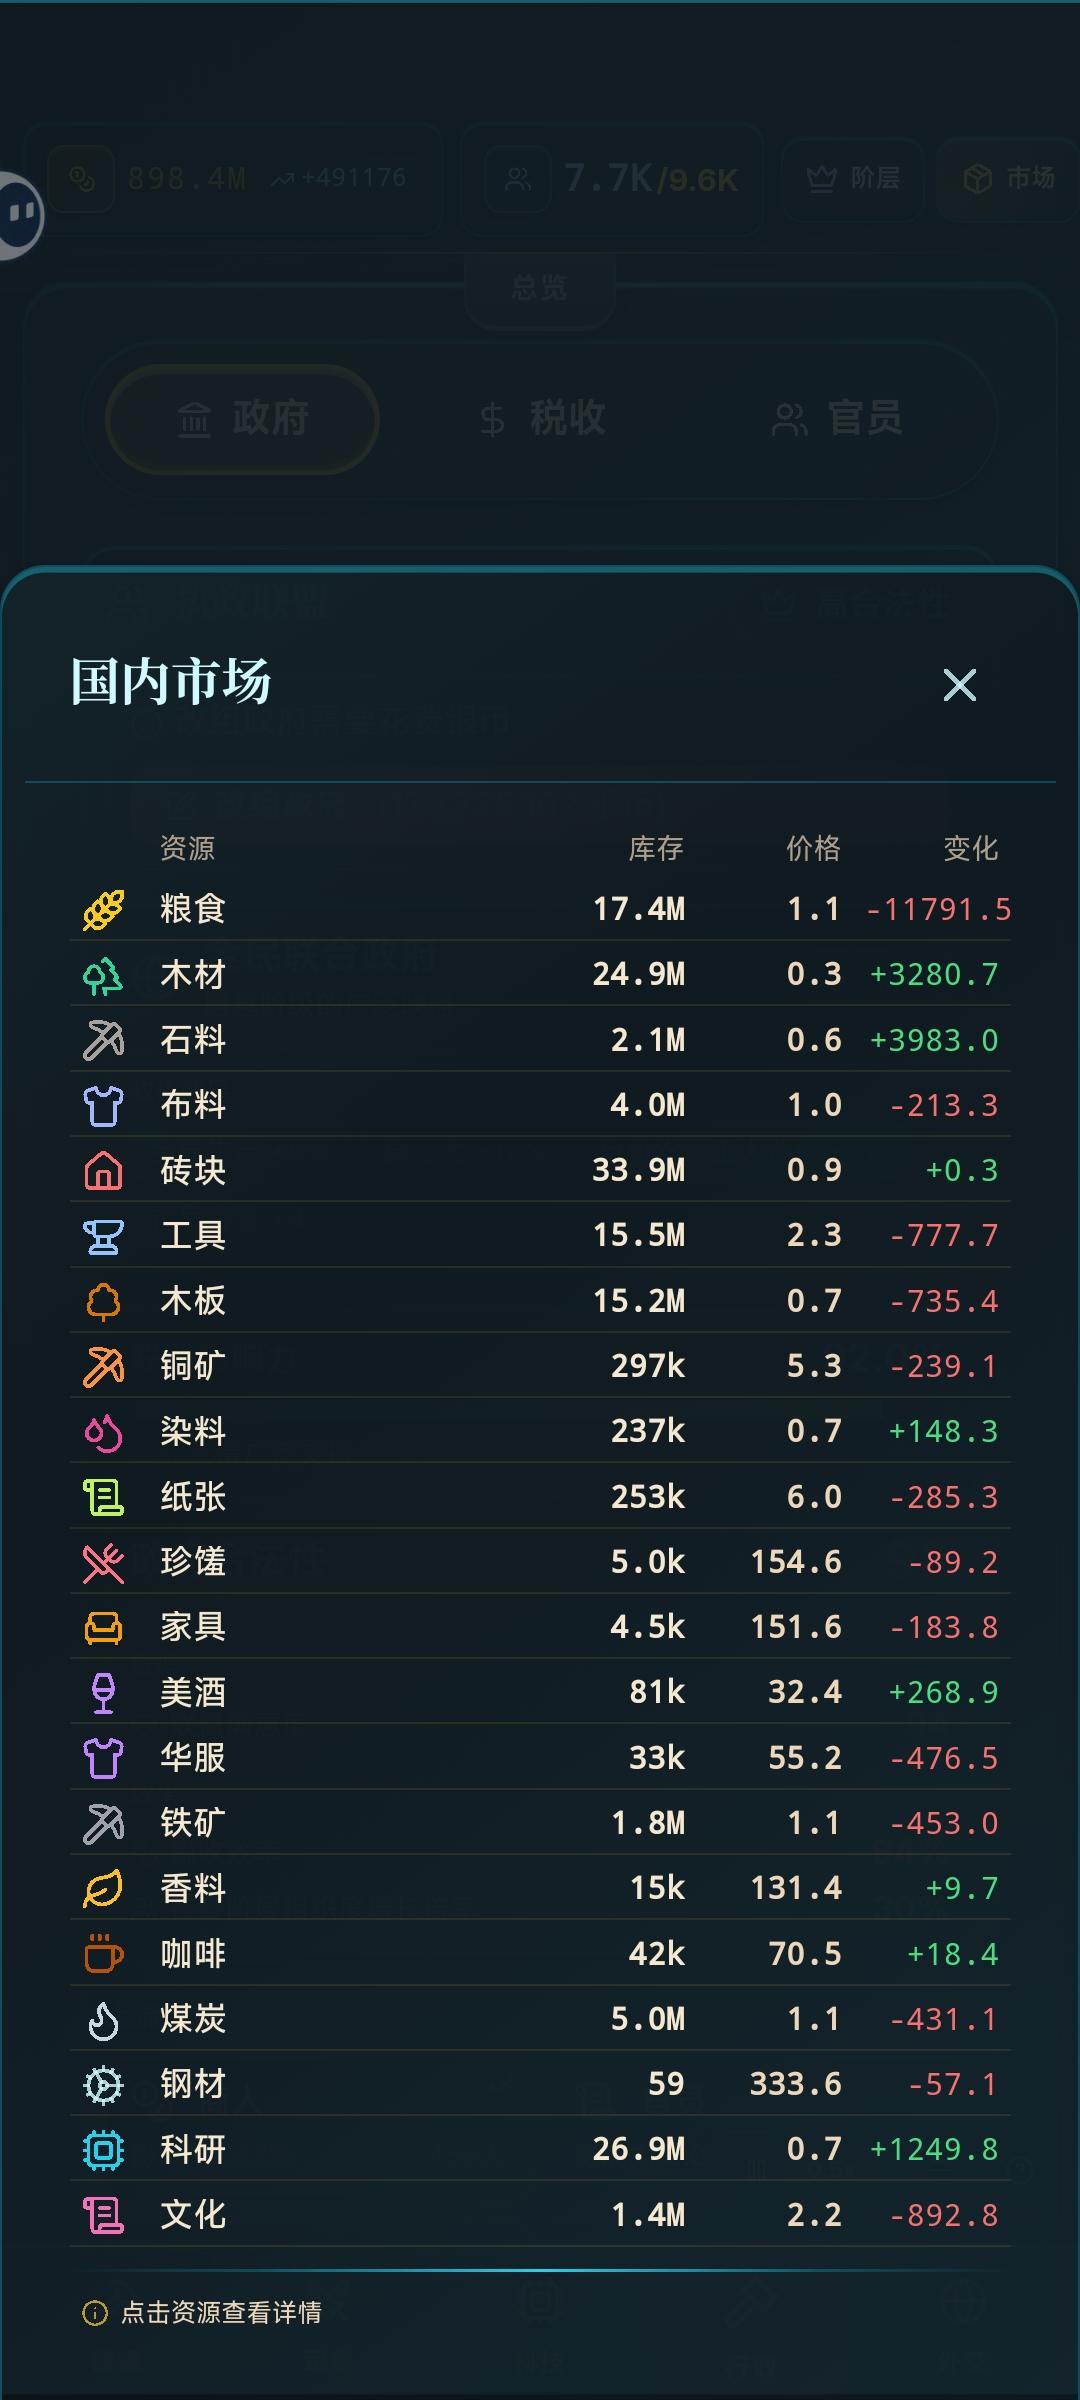Click the coffee cup icon for 咖啡
This screenshot has width=1080, height=2400.
(x=103, y=1953)
